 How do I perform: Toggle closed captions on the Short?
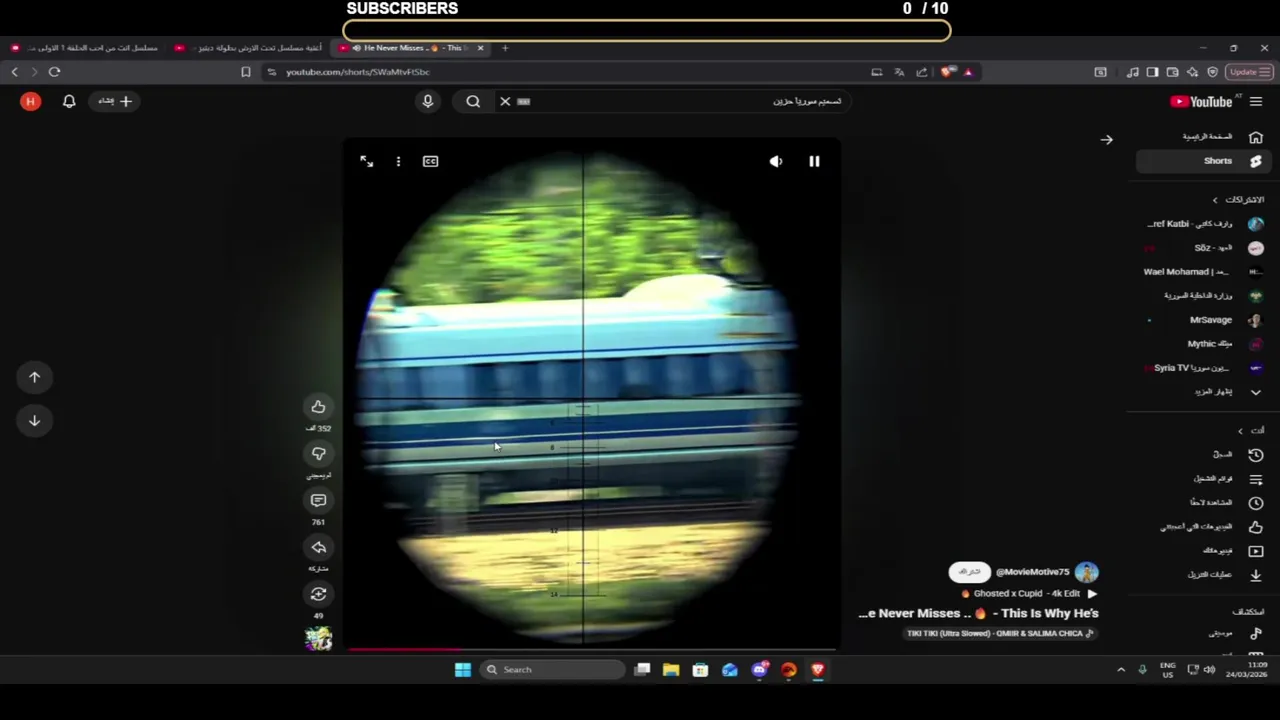430,161
